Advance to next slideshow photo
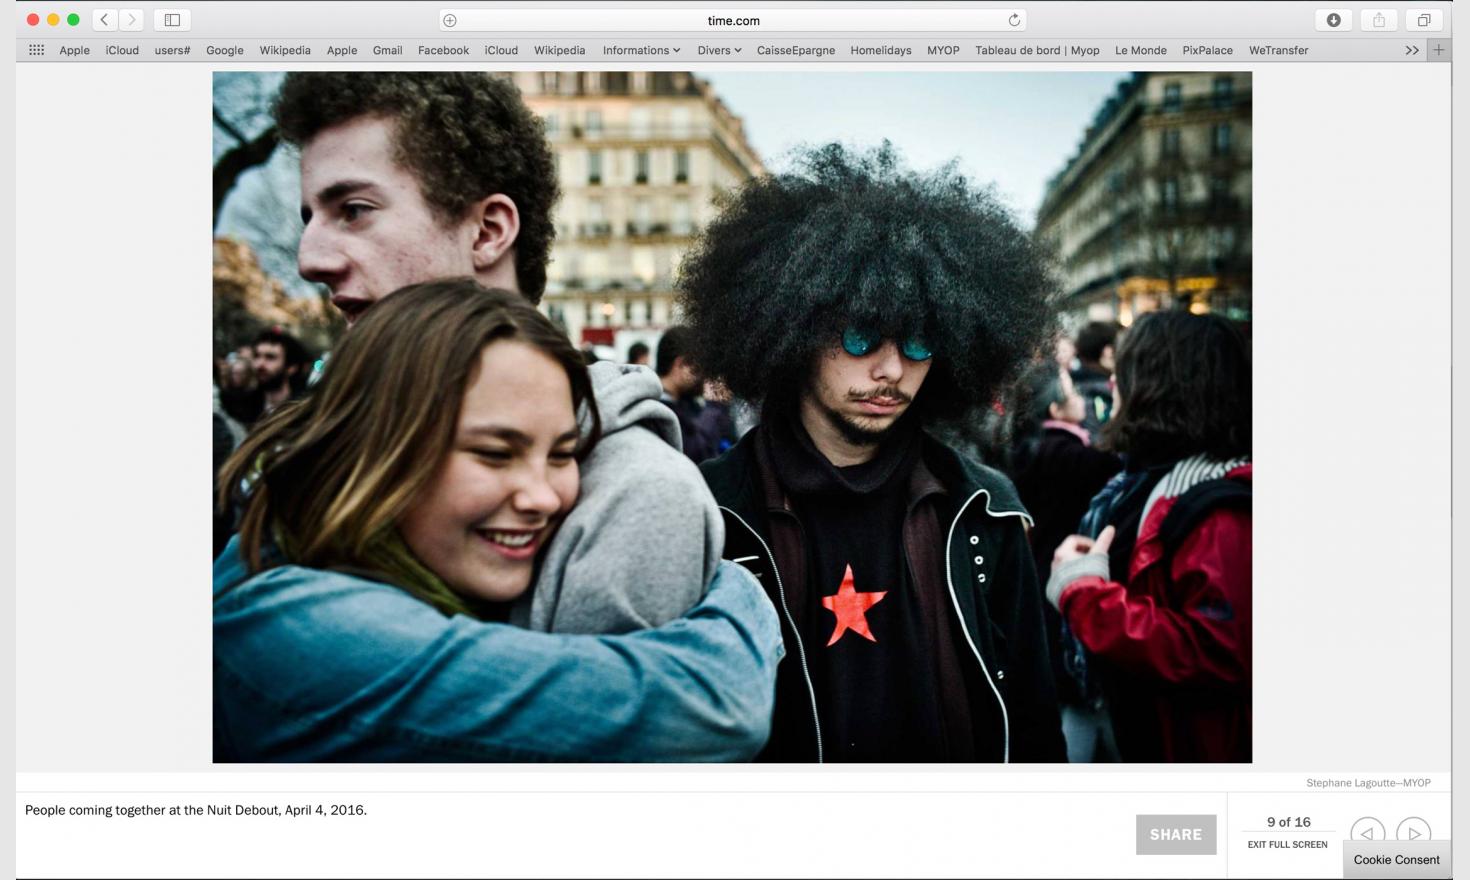 point(1414,834)
